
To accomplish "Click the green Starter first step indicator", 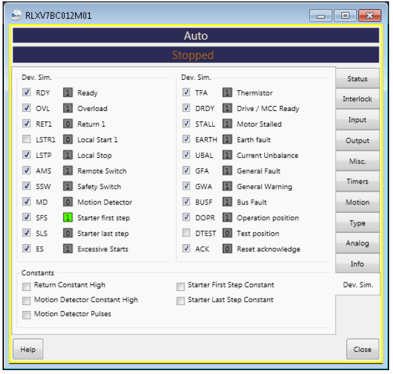I will [x=68, y=218].
